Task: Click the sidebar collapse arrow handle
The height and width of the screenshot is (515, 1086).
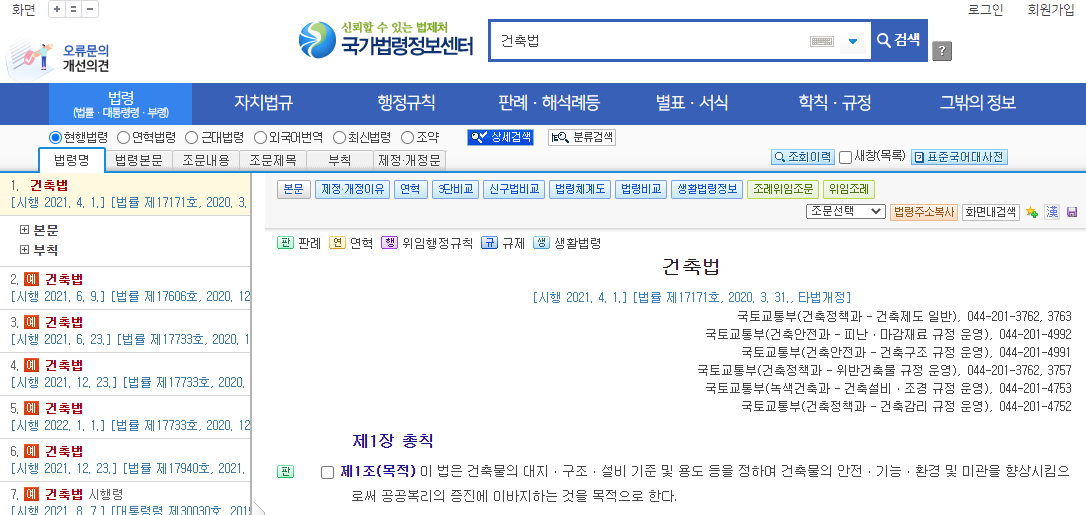Action: 259,509
